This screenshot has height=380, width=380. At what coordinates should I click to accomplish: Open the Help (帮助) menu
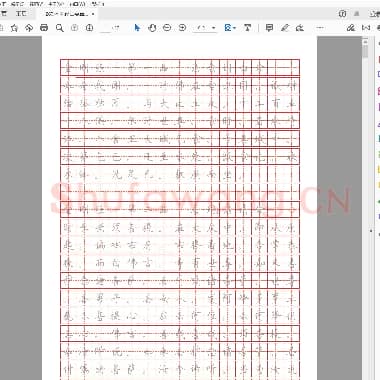(98, 4)
